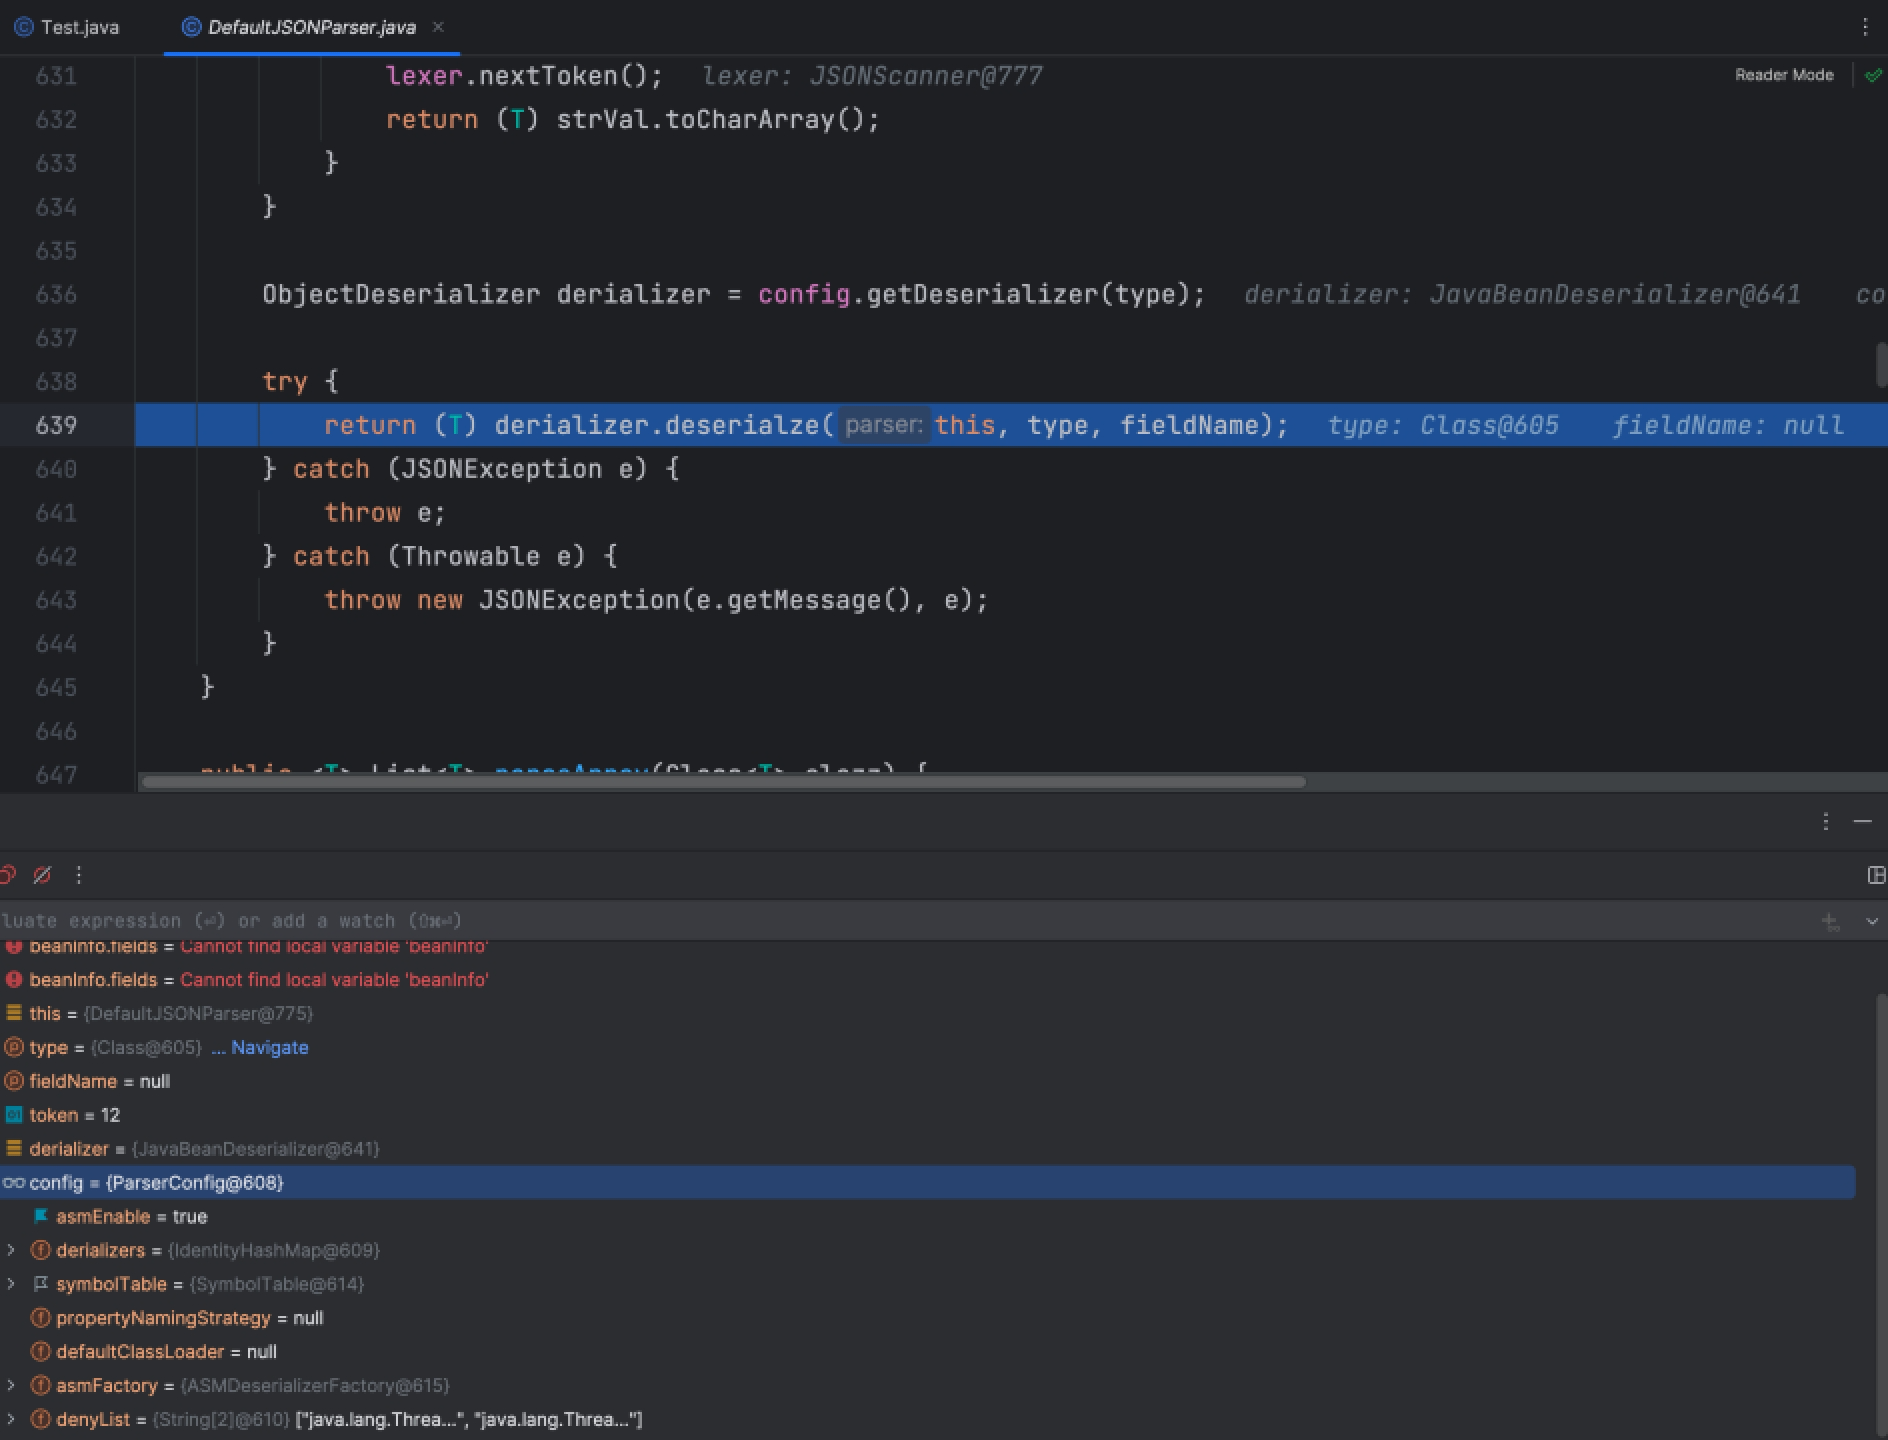Image resolution: width=1888 pixels, height=1440 pixels.
Task: Click the toCharArray call on line 632
Action: click(749, 119)
